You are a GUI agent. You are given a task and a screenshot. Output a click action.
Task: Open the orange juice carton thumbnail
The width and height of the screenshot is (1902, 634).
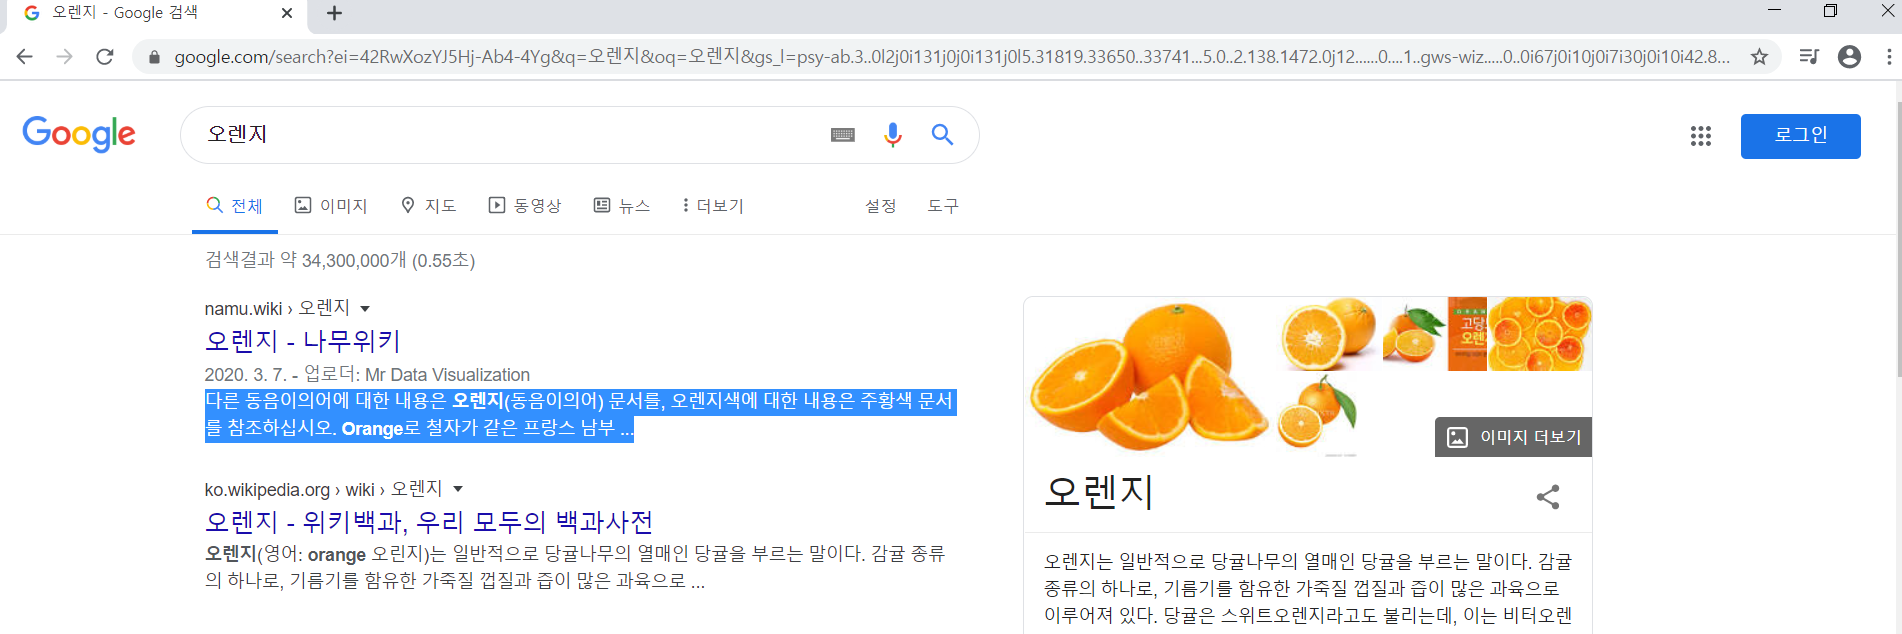click(x=1467, y=334)
